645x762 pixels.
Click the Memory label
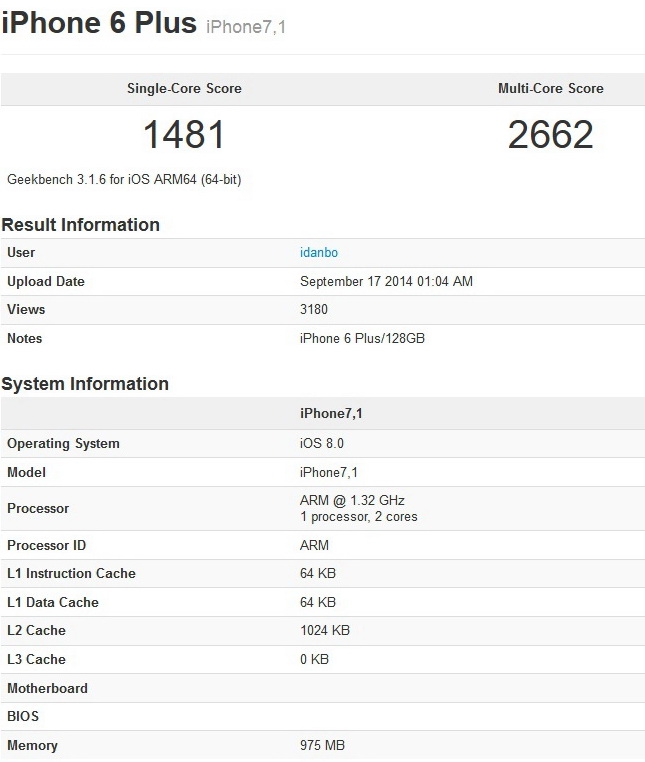pos(33,745)
